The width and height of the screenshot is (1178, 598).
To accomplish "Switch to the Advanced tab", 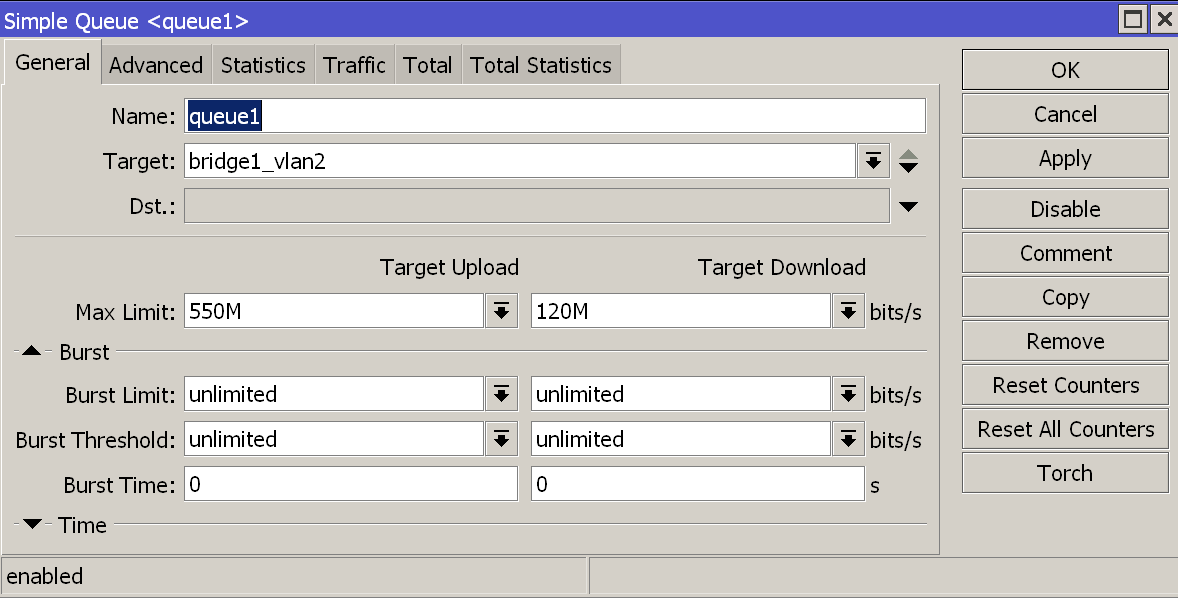I will coord(156,65).
